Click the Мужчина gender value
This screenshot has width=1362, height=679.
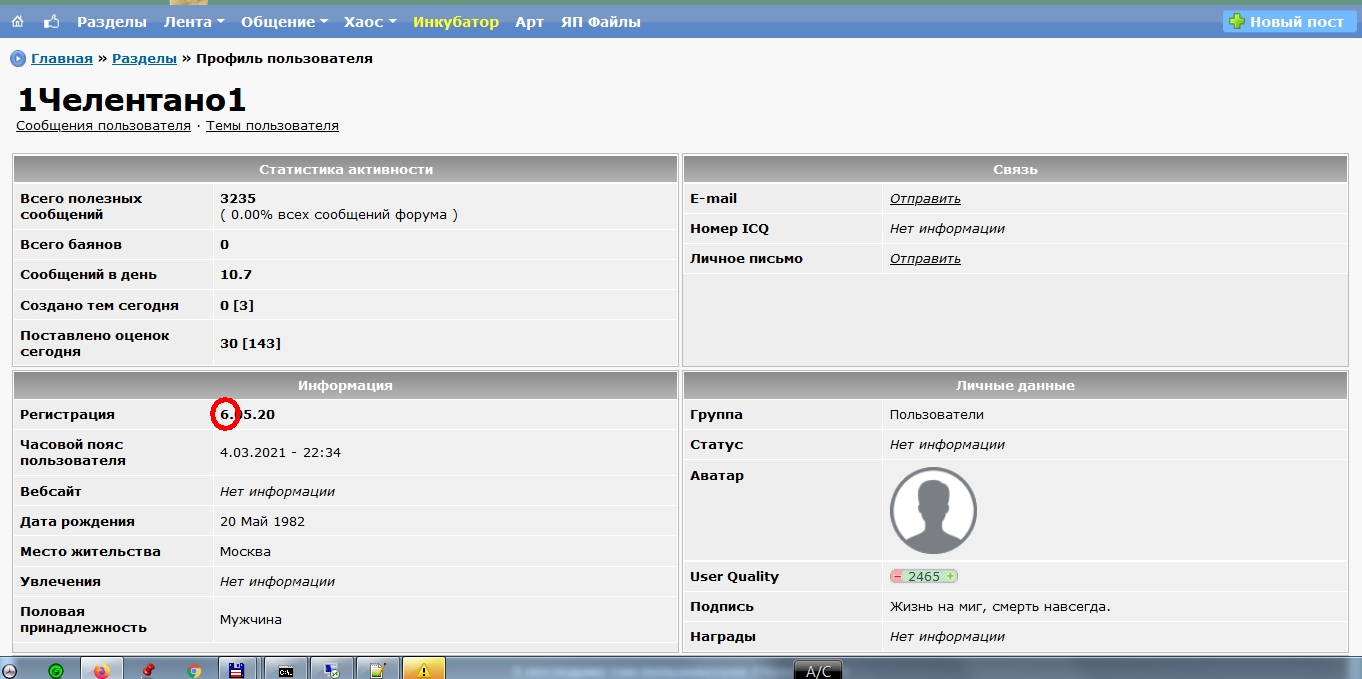[251, 620]
